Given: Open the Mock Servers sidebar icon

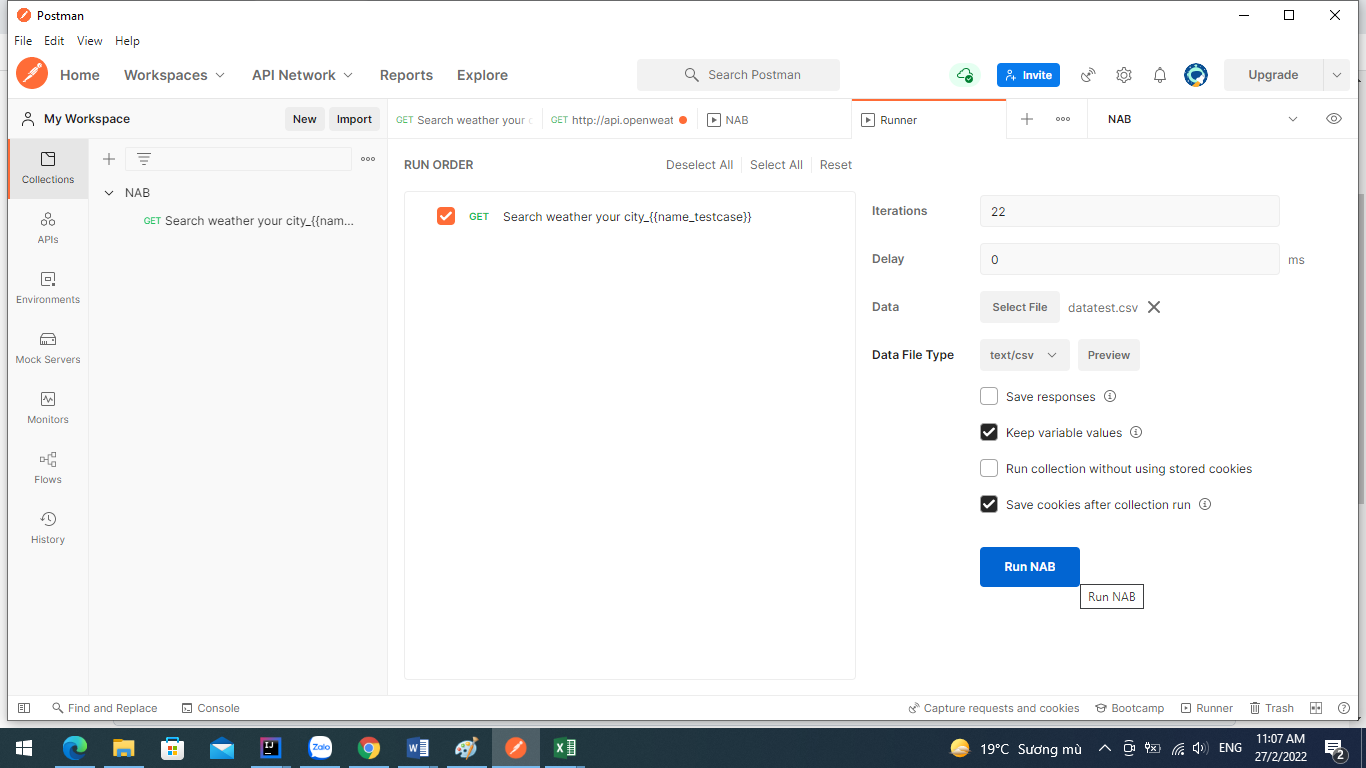Looking at the screenshot, I should coord(48,348).
